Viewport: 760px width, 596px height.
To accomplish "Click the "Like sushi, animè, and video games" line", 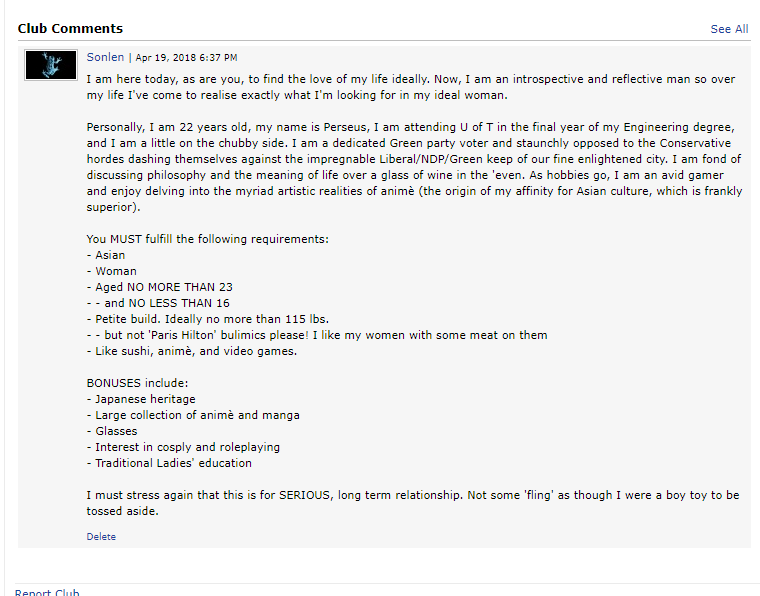I will [x=192, y=351].
